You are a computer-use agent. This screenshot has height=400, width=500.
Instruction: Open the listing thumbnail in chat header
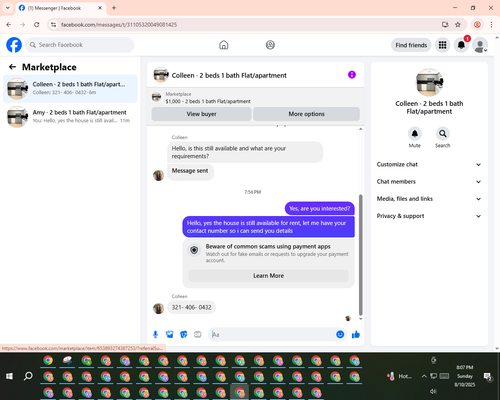click(161, 75)
